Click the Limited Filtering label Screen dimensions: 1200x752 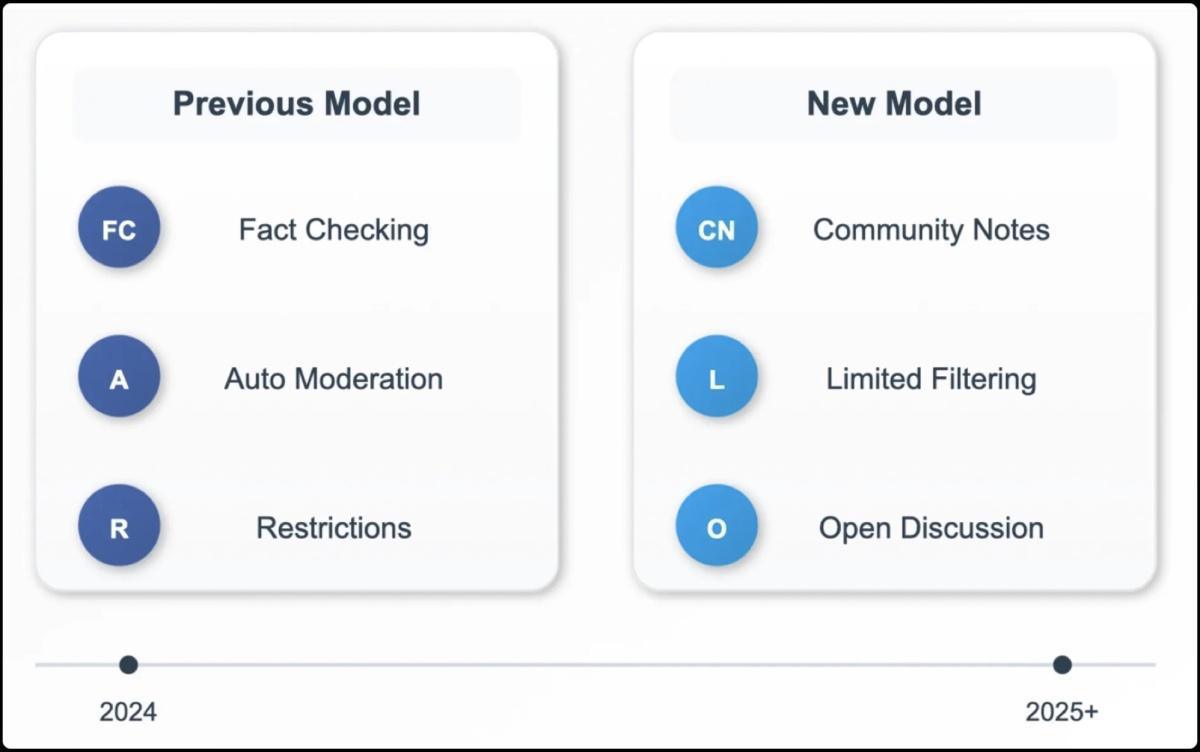(931, 379)
